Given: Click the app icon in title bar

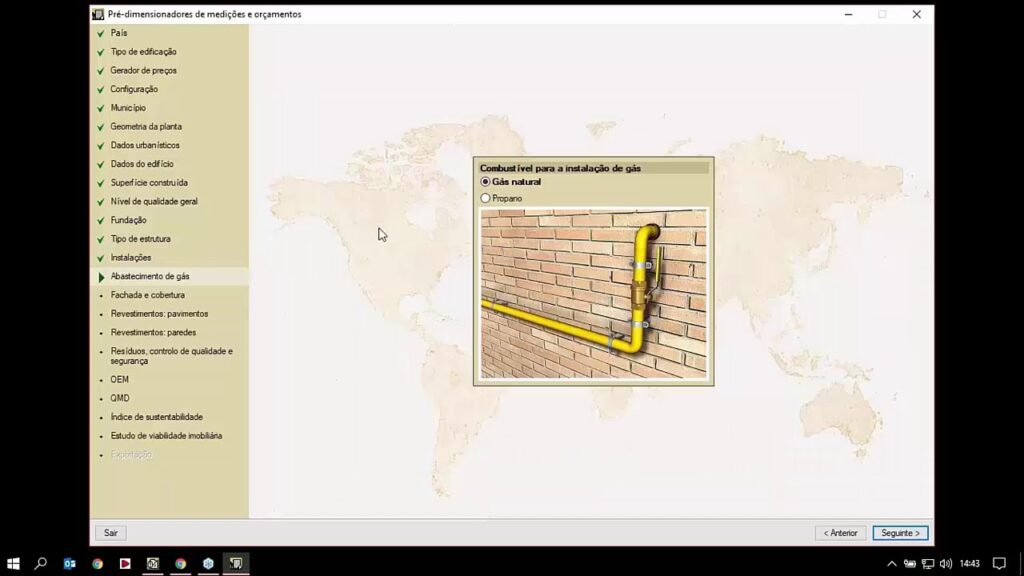Looking at the screenshot, I should [98, 14].
